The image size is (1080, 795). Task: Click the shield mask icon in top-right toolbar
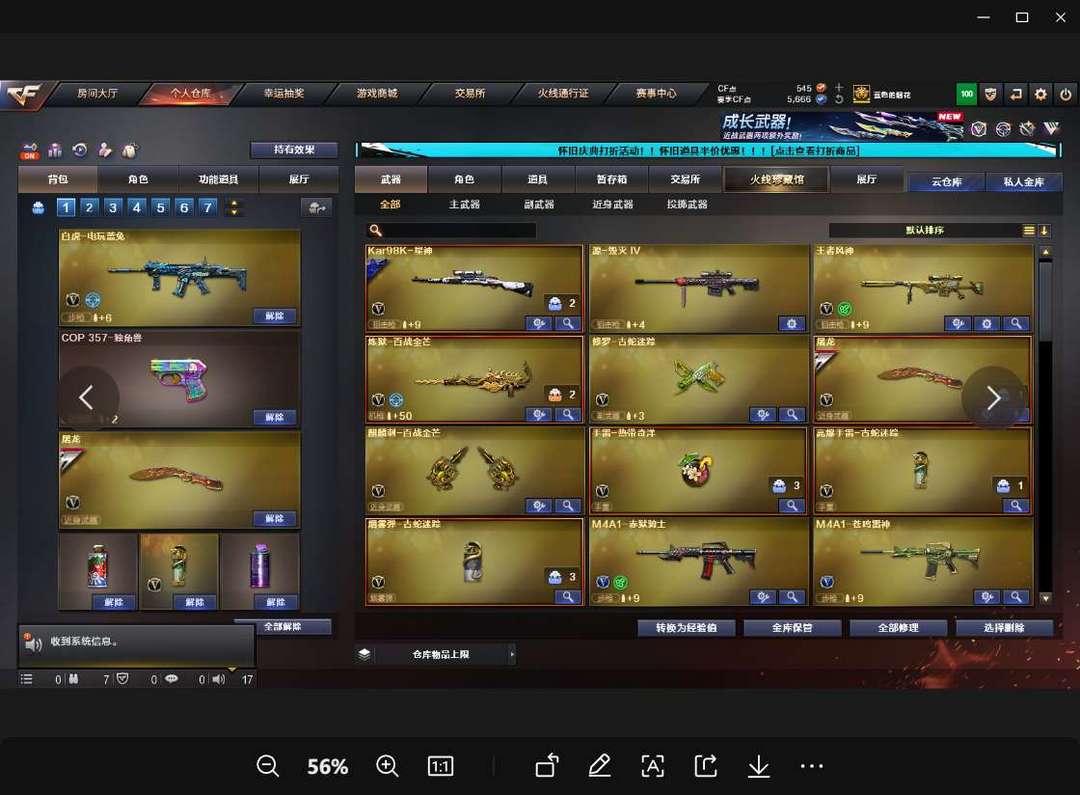[990, 94]
